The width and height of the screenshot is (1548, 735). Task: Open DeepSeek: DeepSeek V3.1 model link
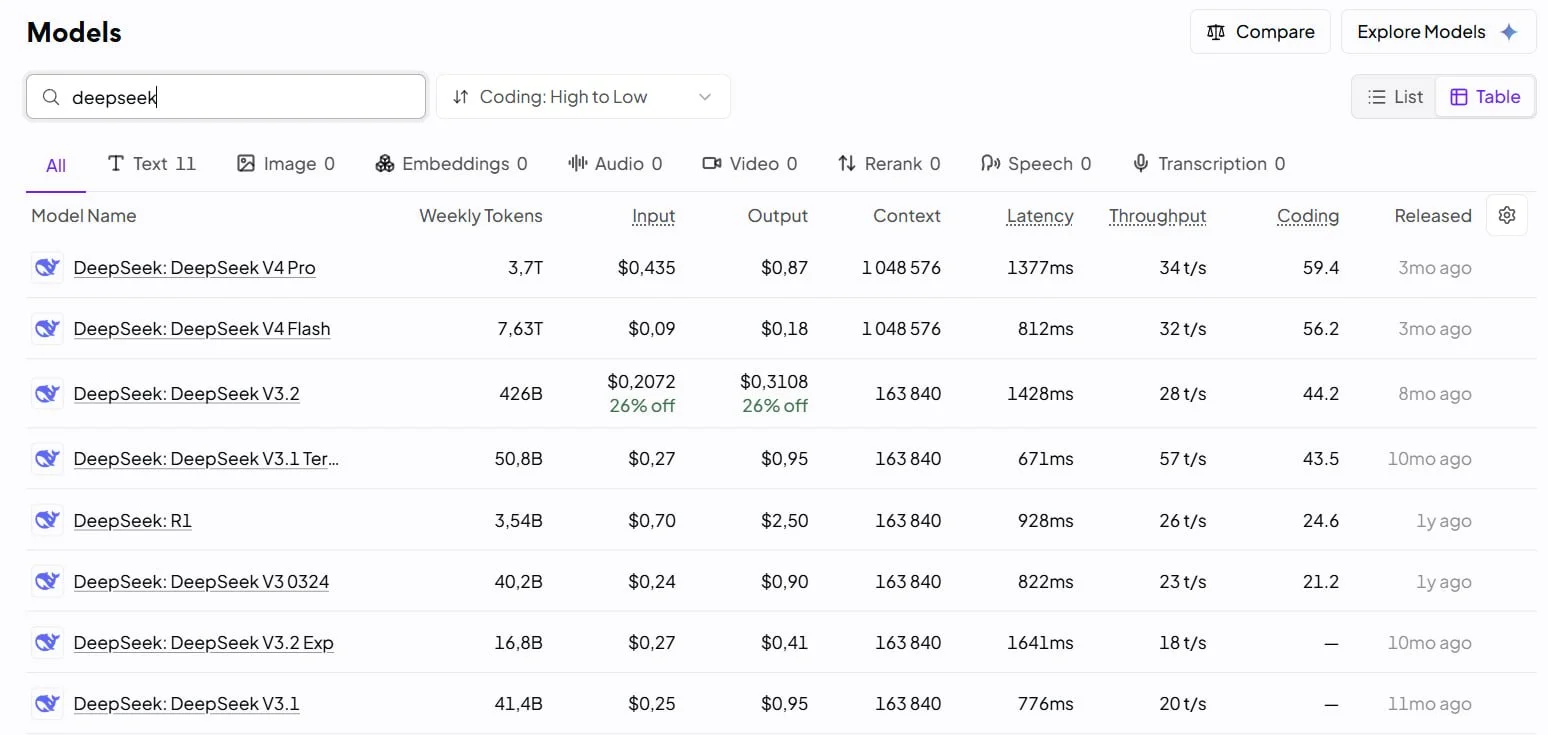tap(187, 704)
